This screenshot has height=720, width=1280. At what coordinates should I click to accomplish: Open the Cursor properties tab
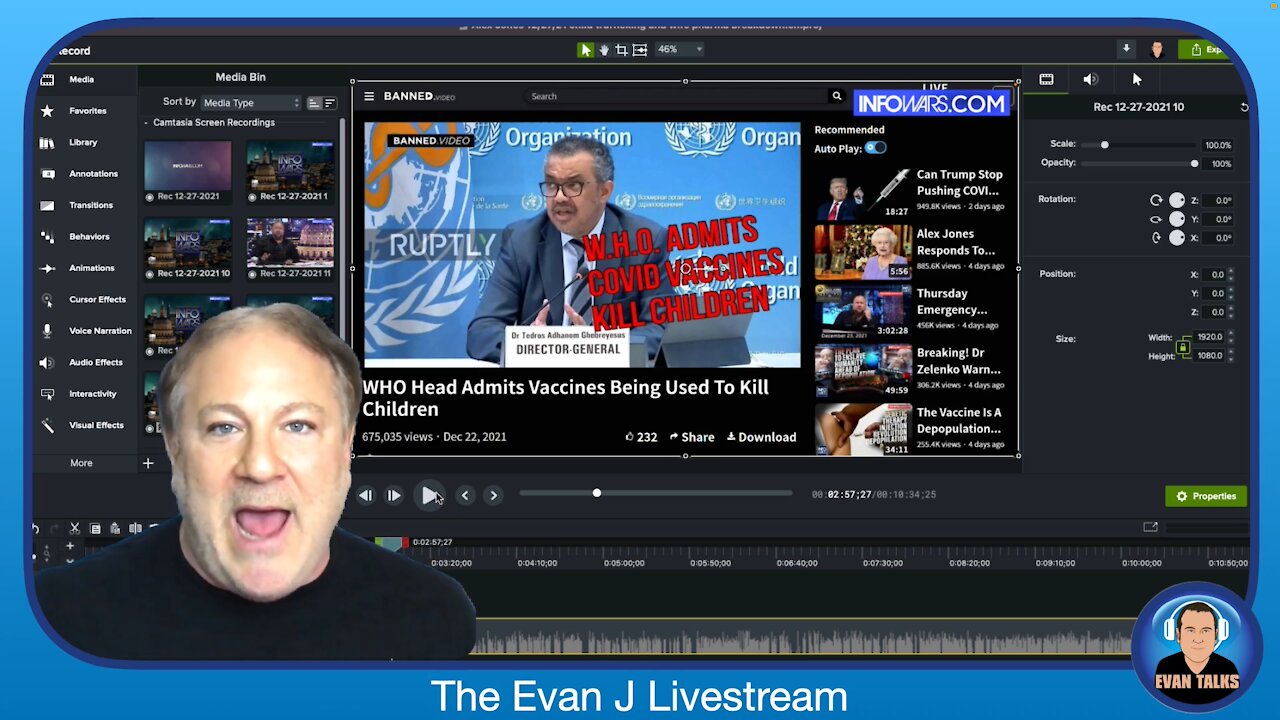[1137, 79]
